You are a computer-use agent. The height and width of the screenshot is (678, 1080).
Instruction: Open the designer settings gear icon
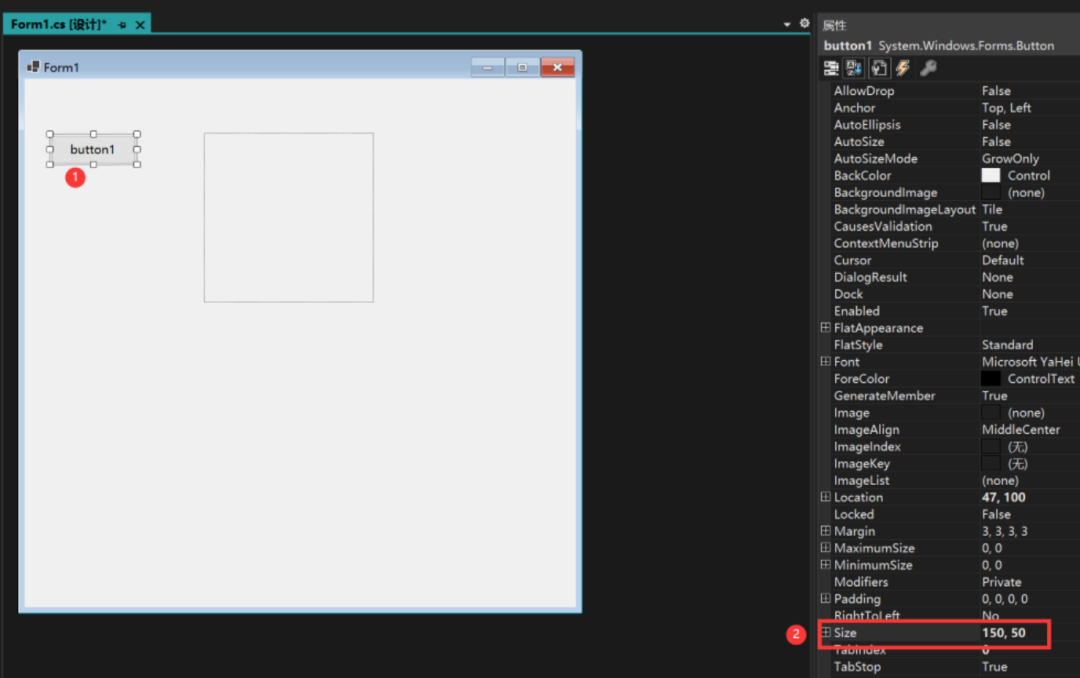(x=804, y=23)
